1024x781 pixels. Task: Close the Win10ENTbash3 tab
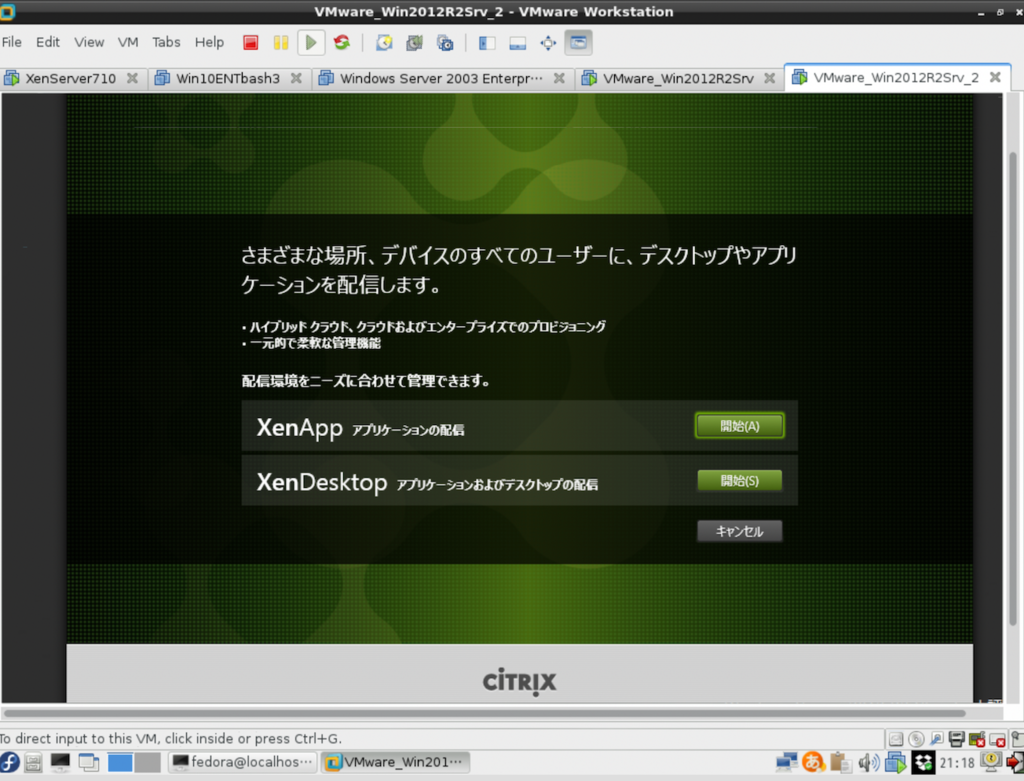[x=296, y=78]
